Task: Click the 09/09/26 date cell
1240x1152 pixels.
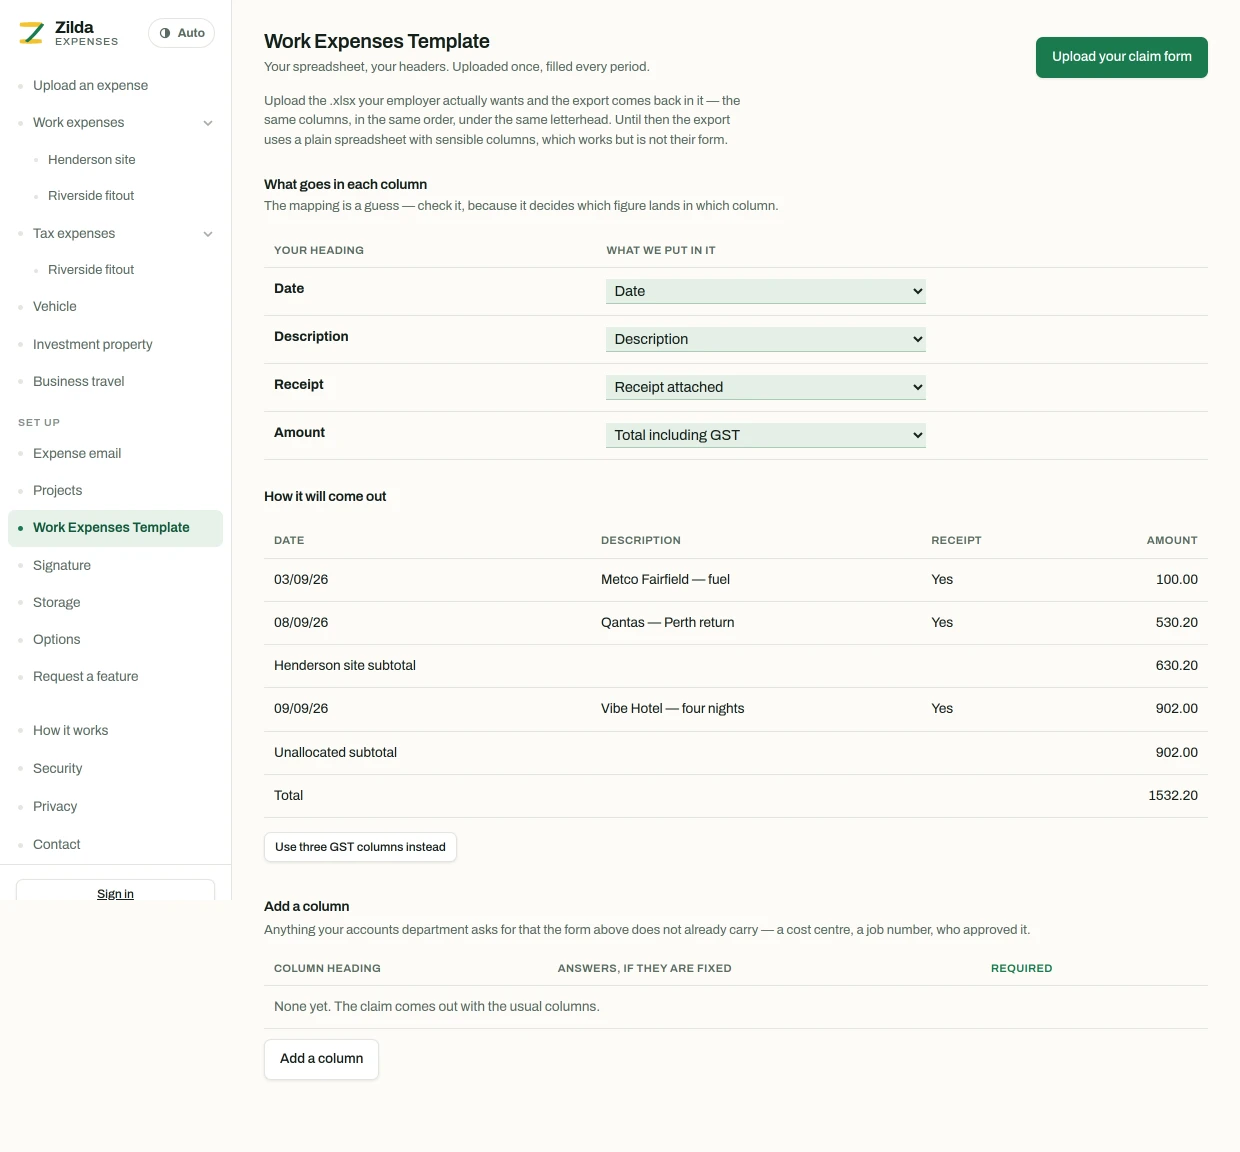Action: coord(301,709)
